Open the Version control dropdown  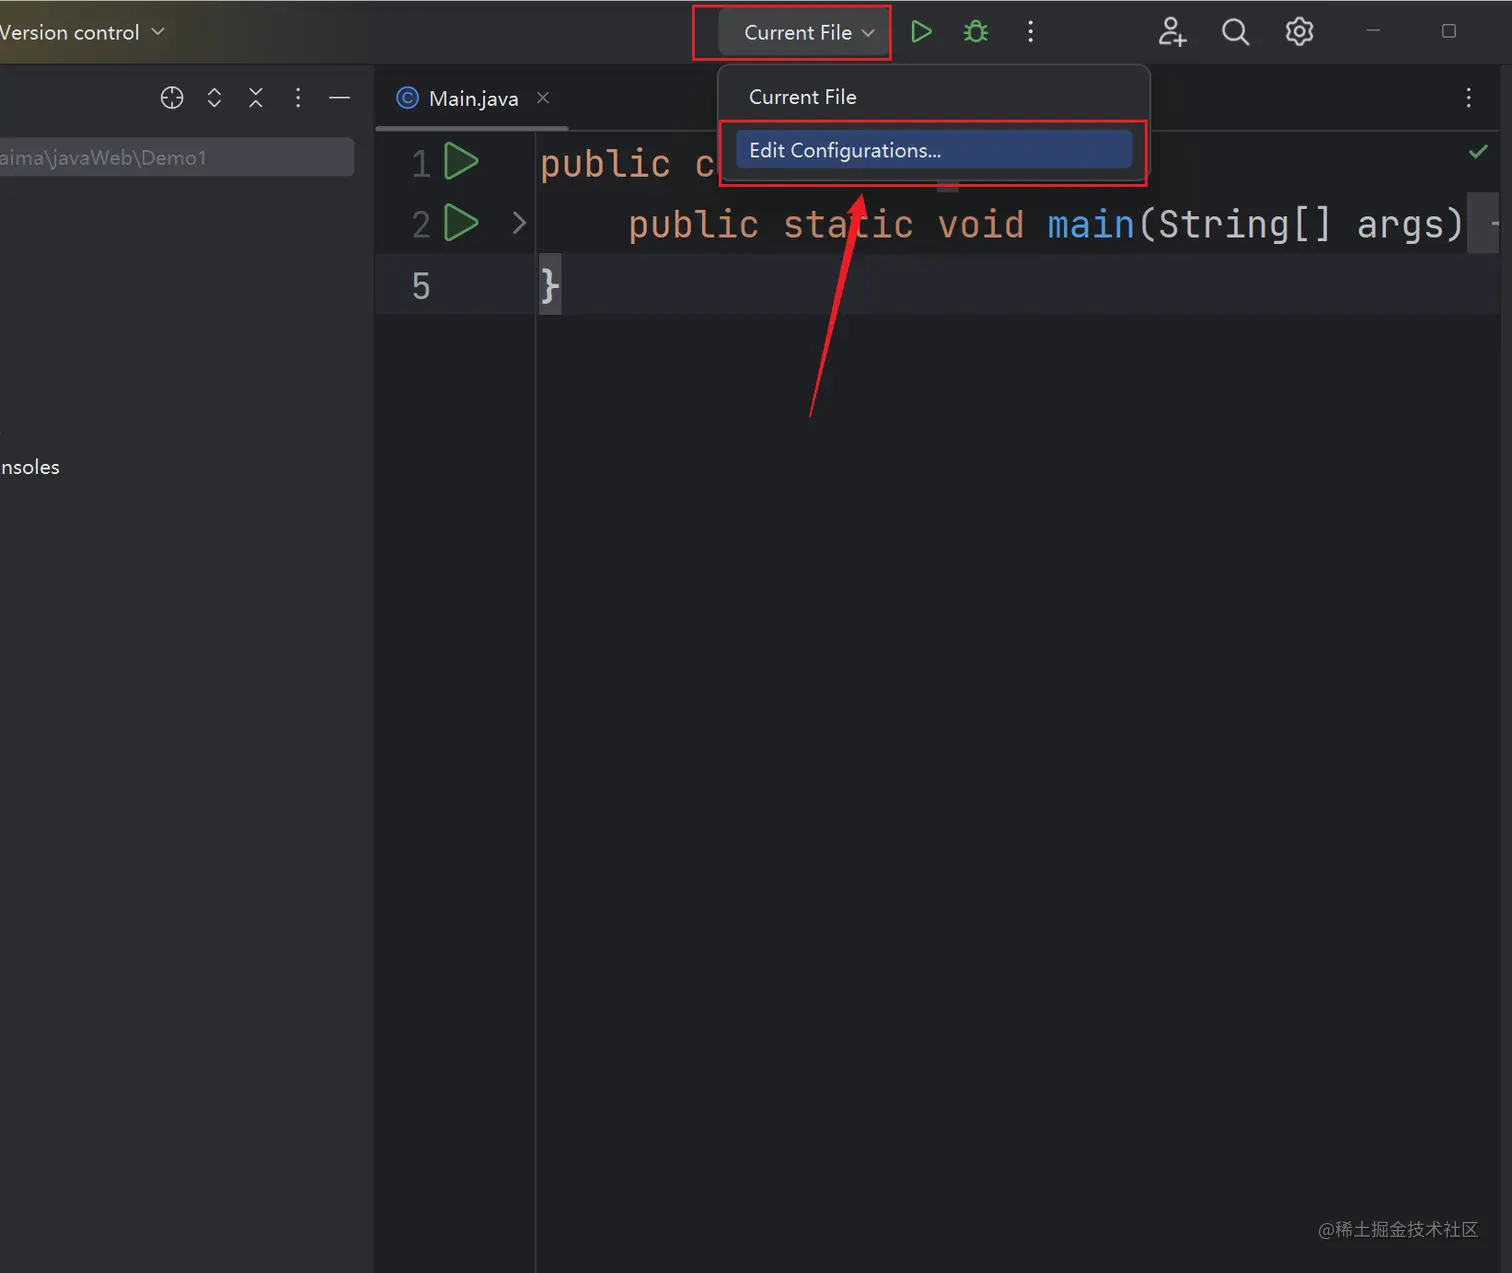[x=82, y=32]
